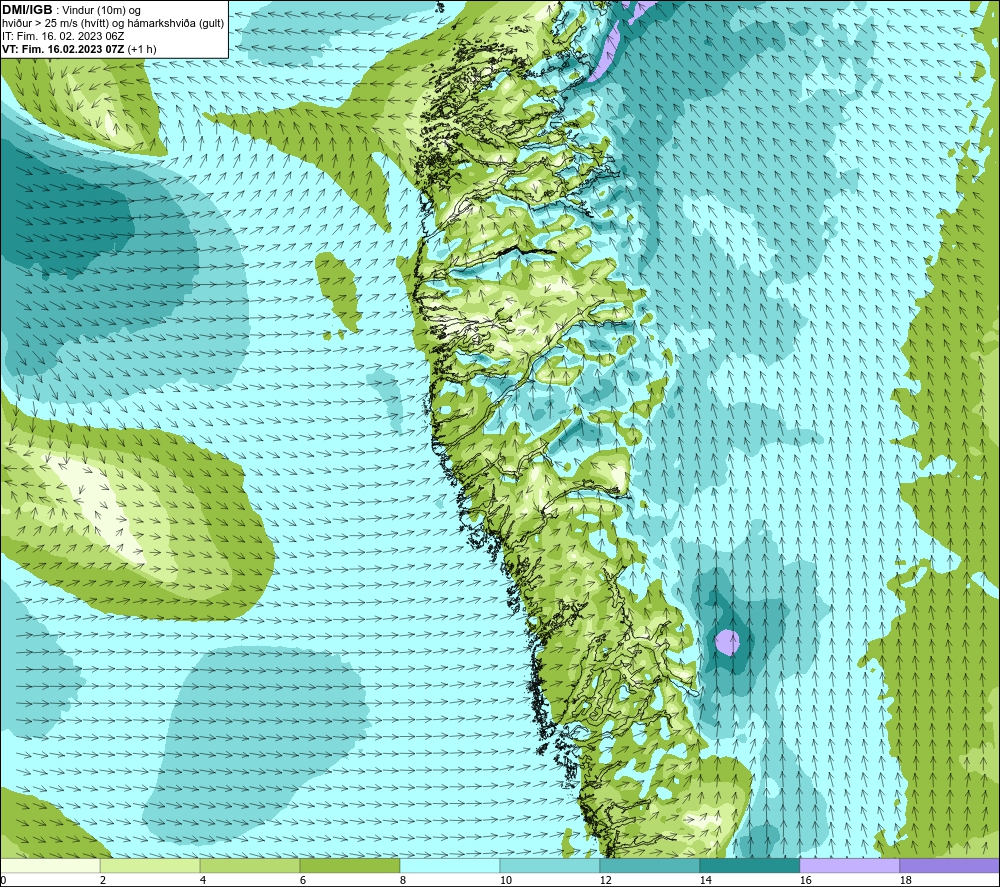Click the 18+ m/s purple legend swatch
This screenshot has height=887, width=1000.
(x=949, y=865)
